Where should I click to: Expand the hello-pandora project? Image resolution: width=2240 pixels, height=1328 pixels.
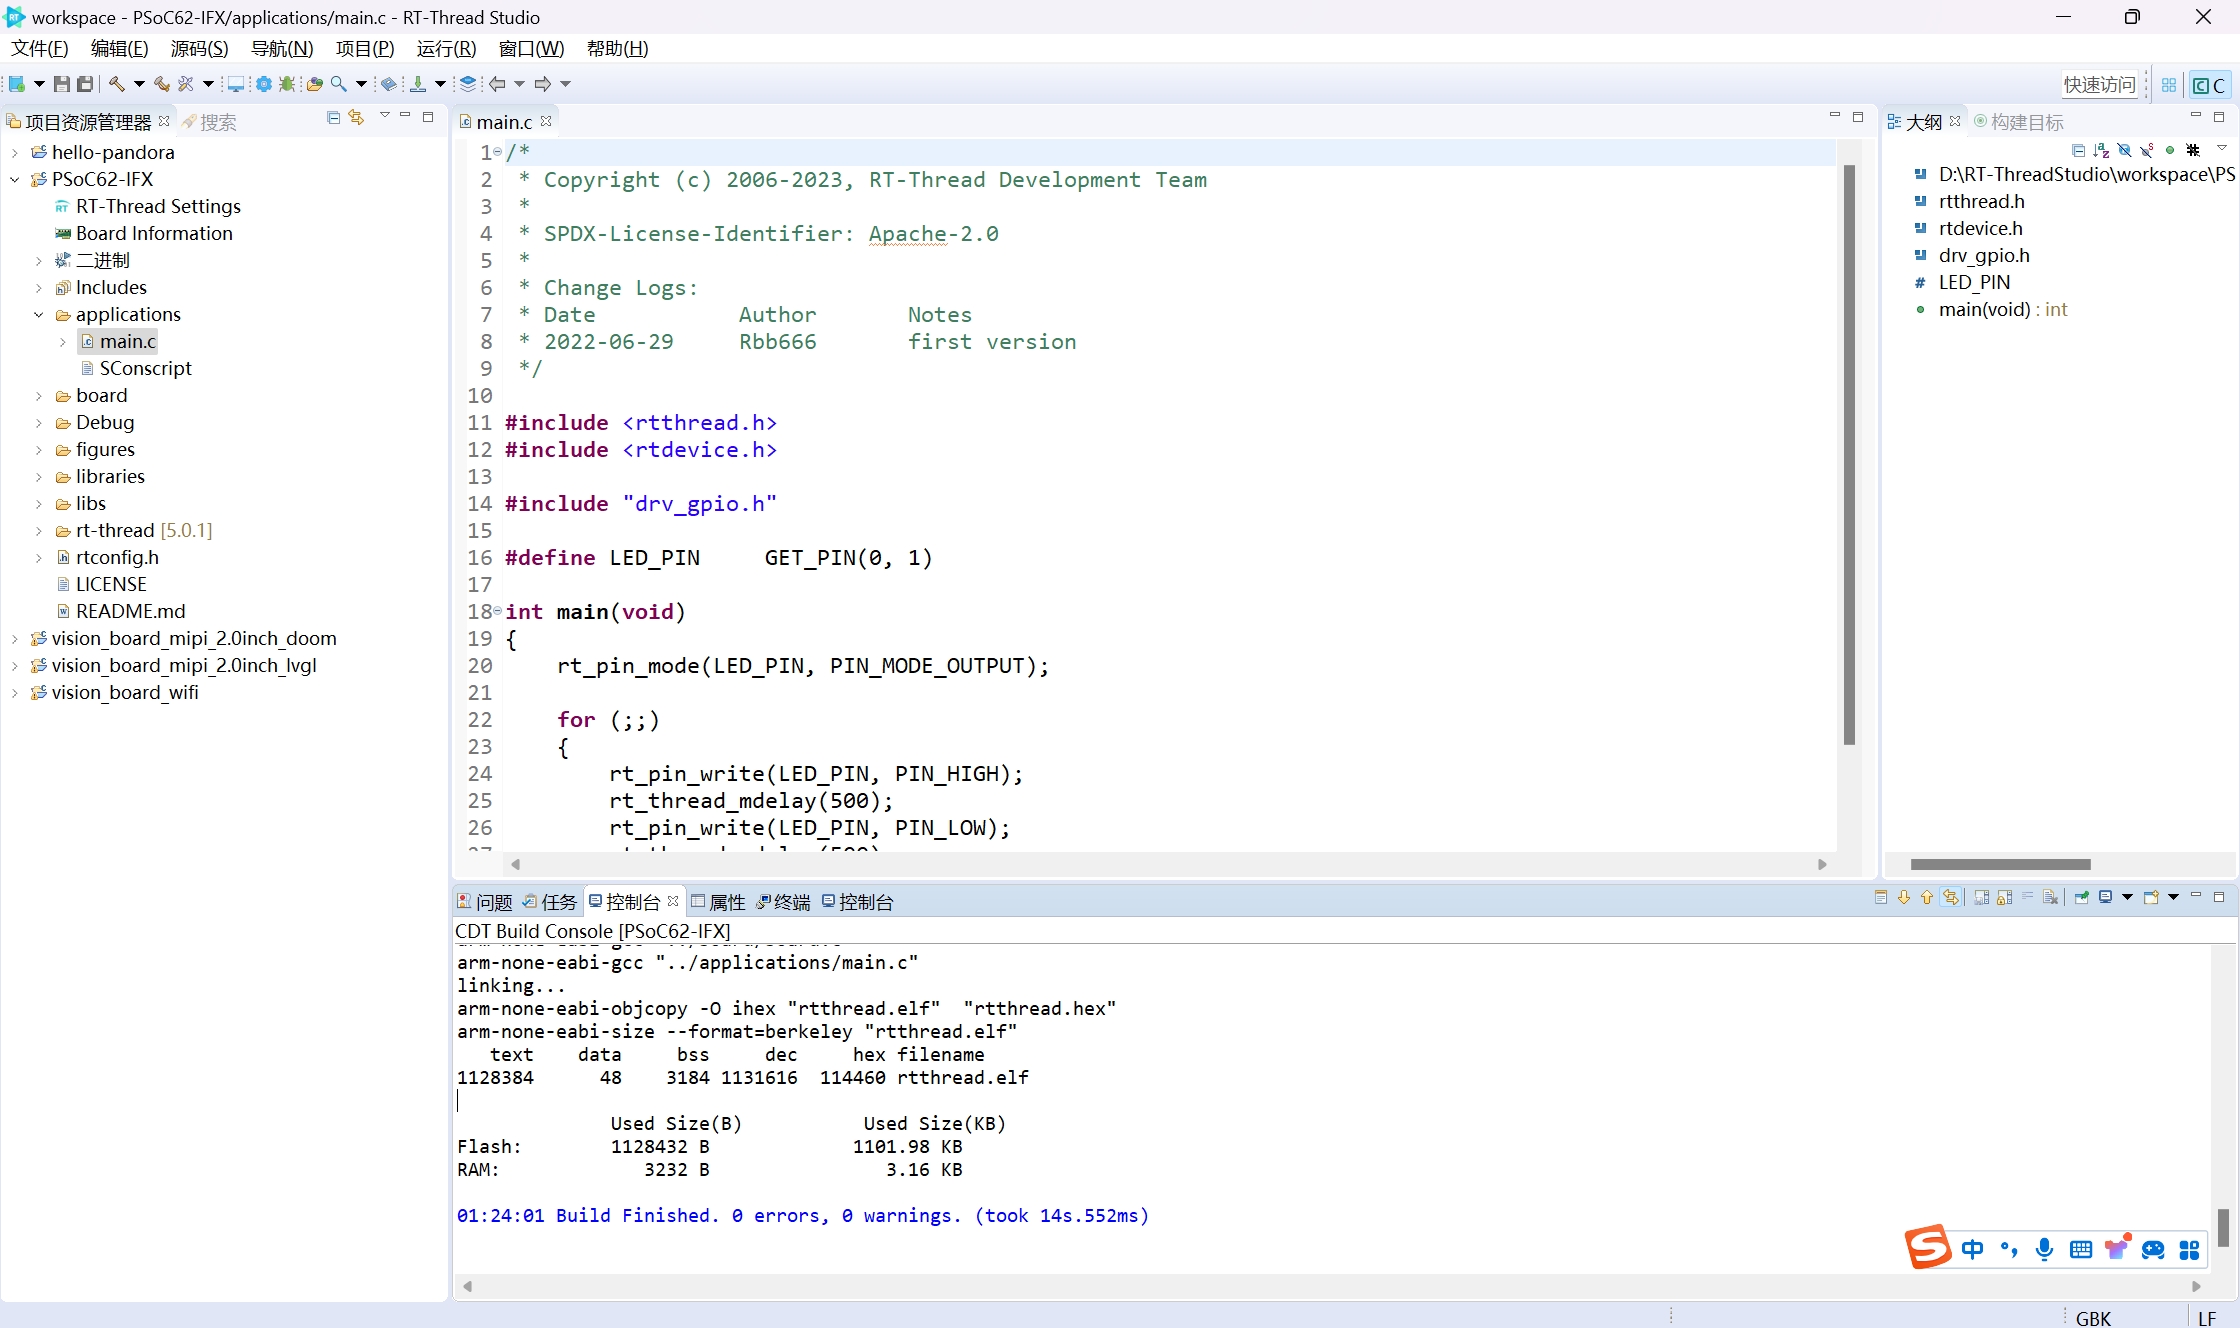click(14, 153)
